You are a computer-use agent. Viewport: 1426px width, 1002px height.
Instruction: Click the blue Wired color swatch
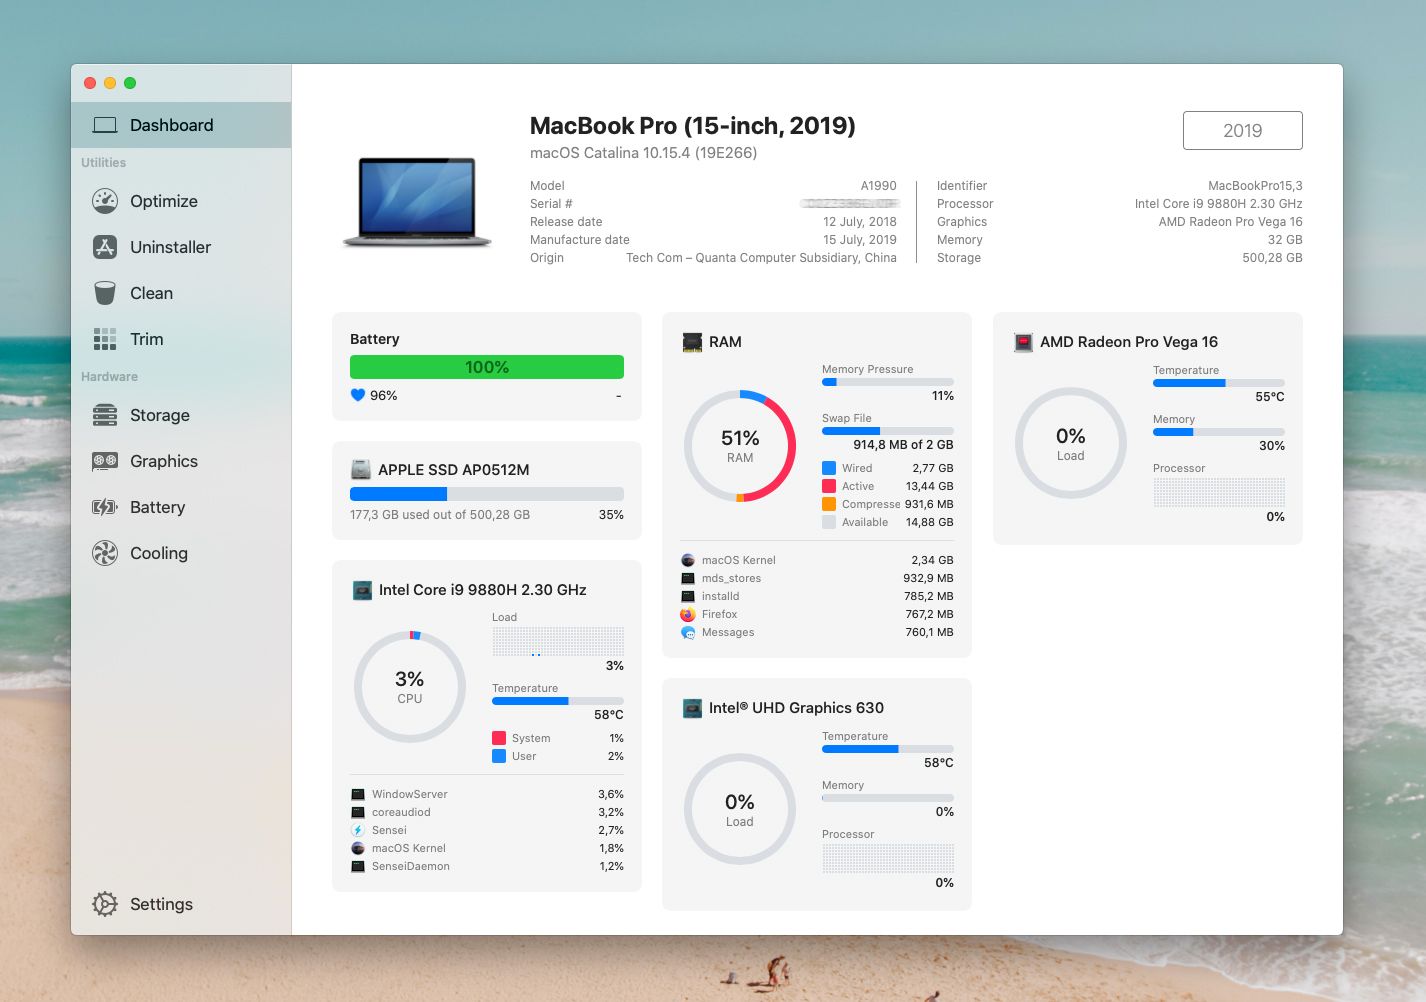[829, 468]
